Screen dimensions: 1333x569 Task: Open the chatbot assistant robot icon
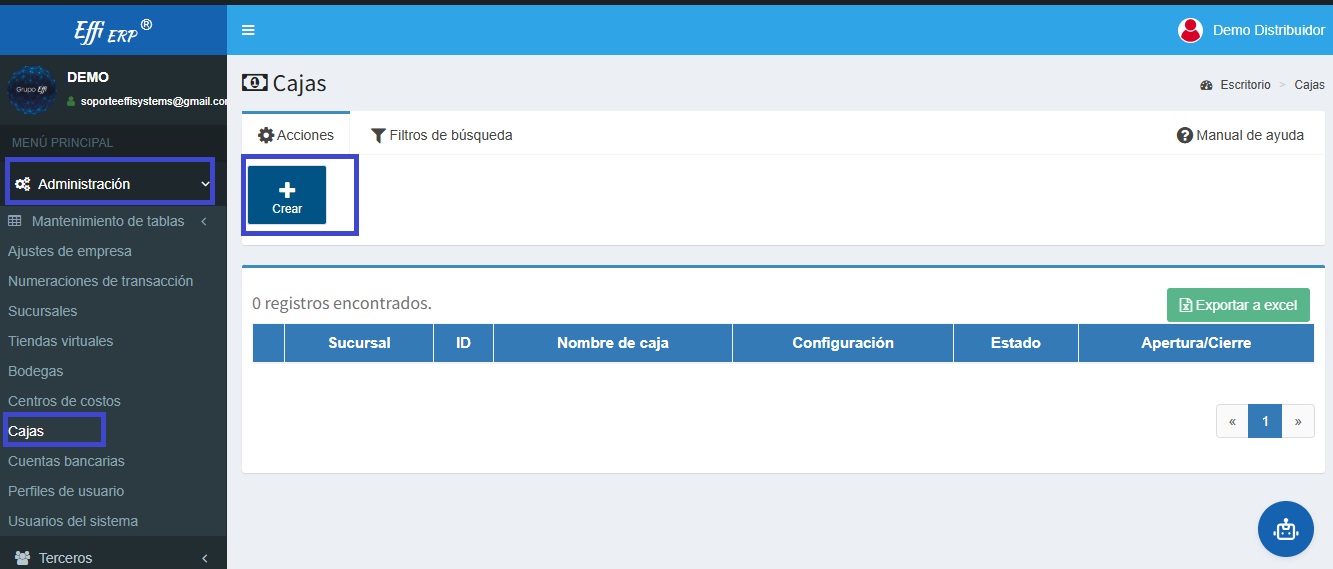[x=1285, y=529]
